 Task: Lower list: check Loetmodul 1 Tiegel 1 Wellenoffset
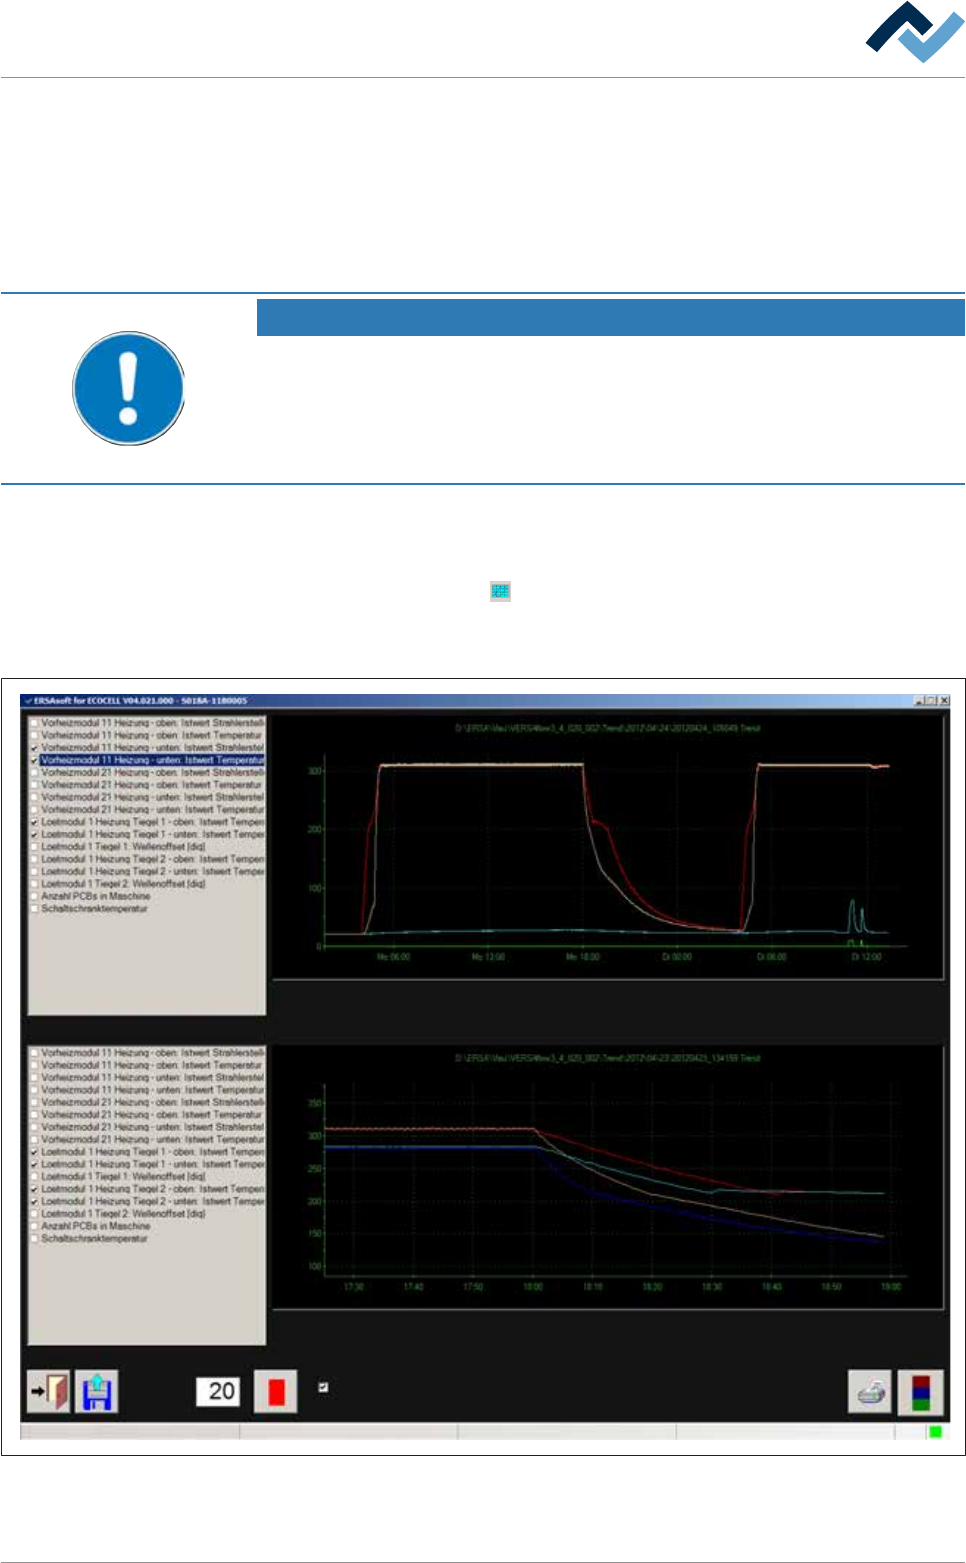coord(35,1177)
